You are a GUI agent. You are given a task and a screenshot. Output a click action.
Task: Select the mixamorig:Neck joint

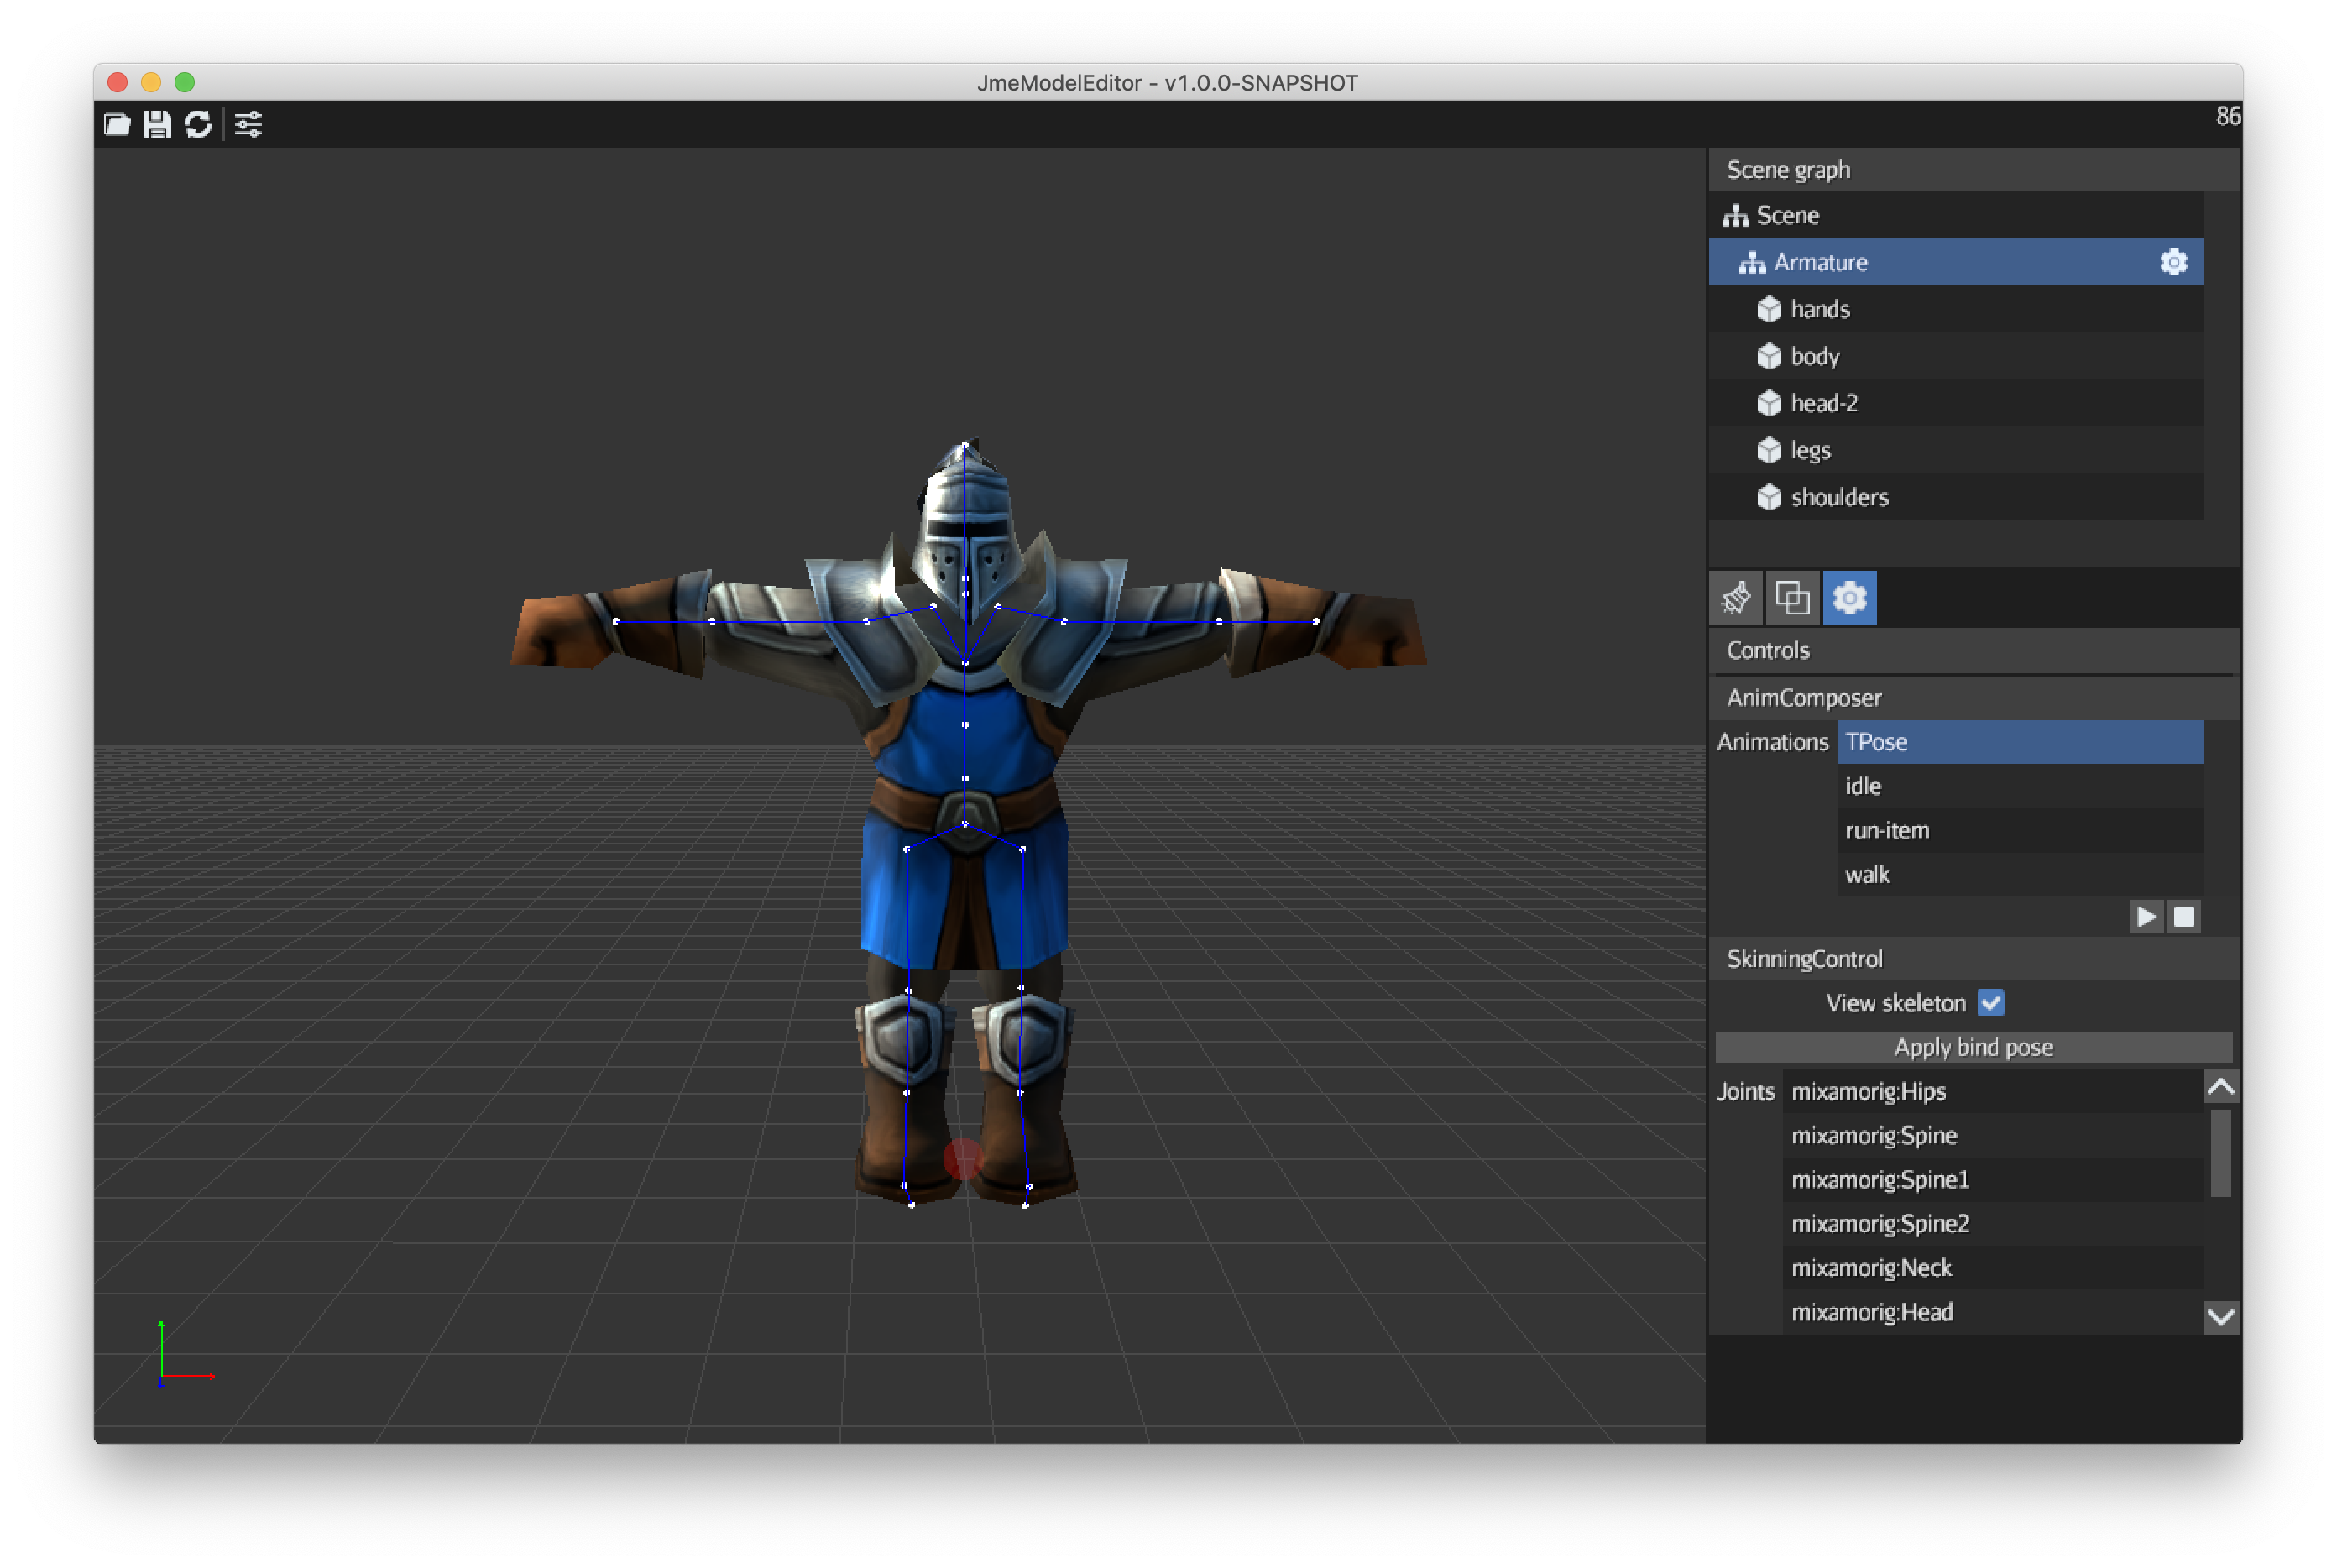click(x=1870, y=1267)
